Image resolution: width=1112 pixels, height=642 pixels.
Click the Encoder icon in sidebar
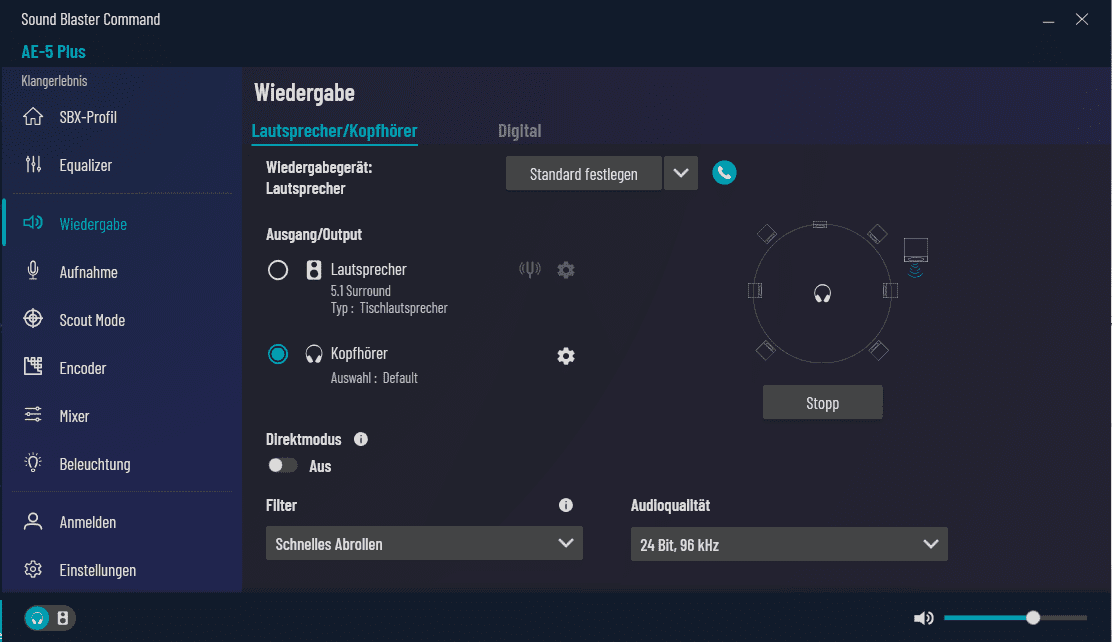point(33,366)
